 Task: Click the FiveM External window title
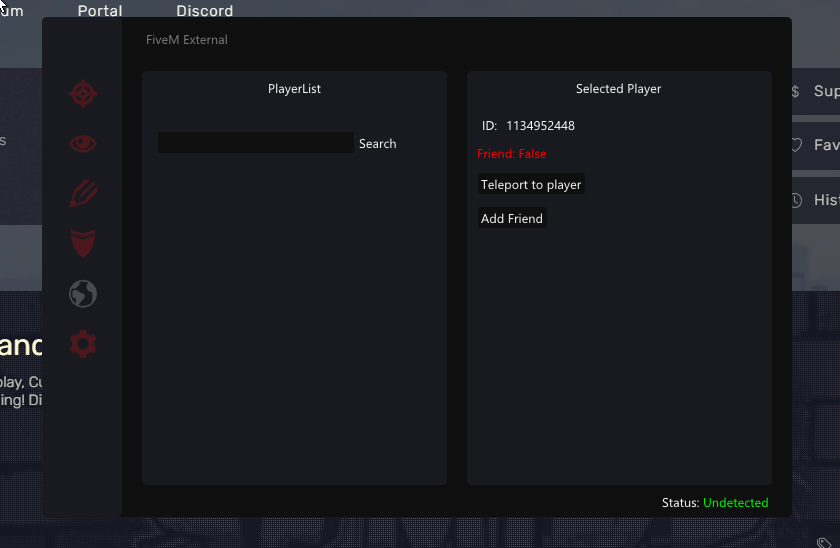tap(186, 40)
